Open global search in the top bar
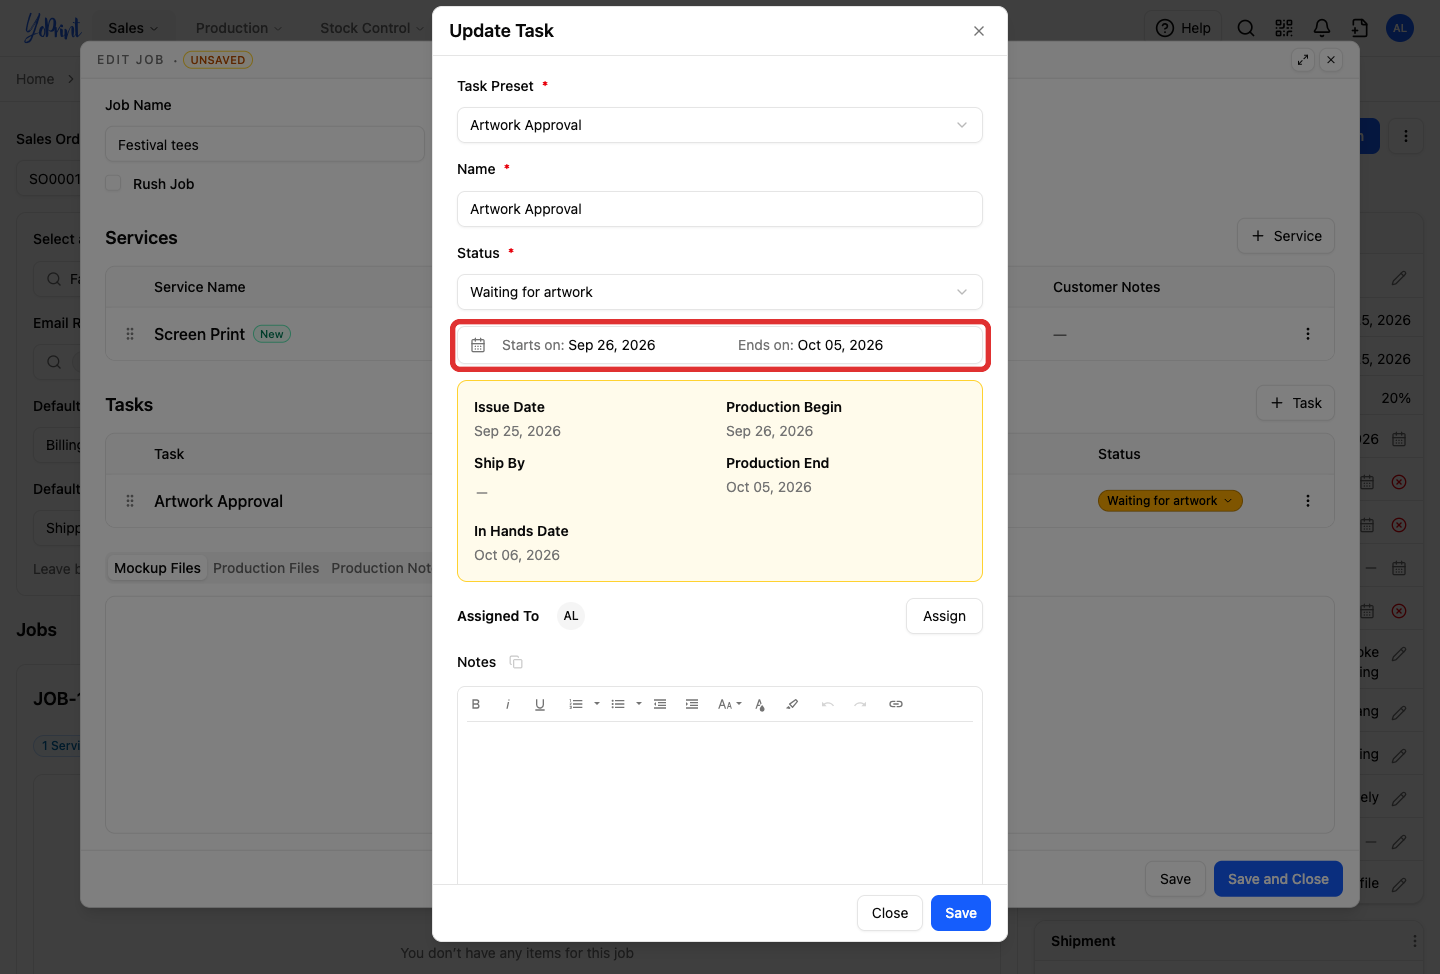 (x=1246, y=28)
